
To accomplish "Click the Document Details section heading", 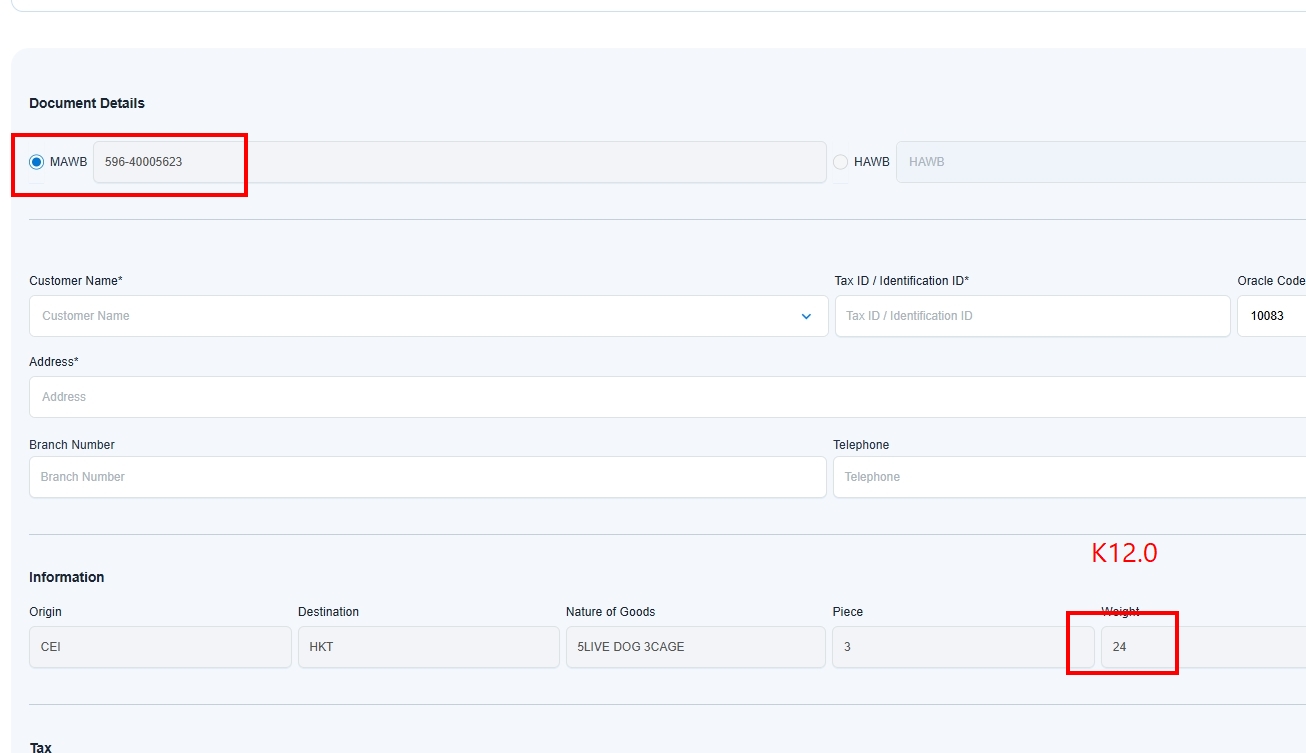I will click(x=87, y=103).
